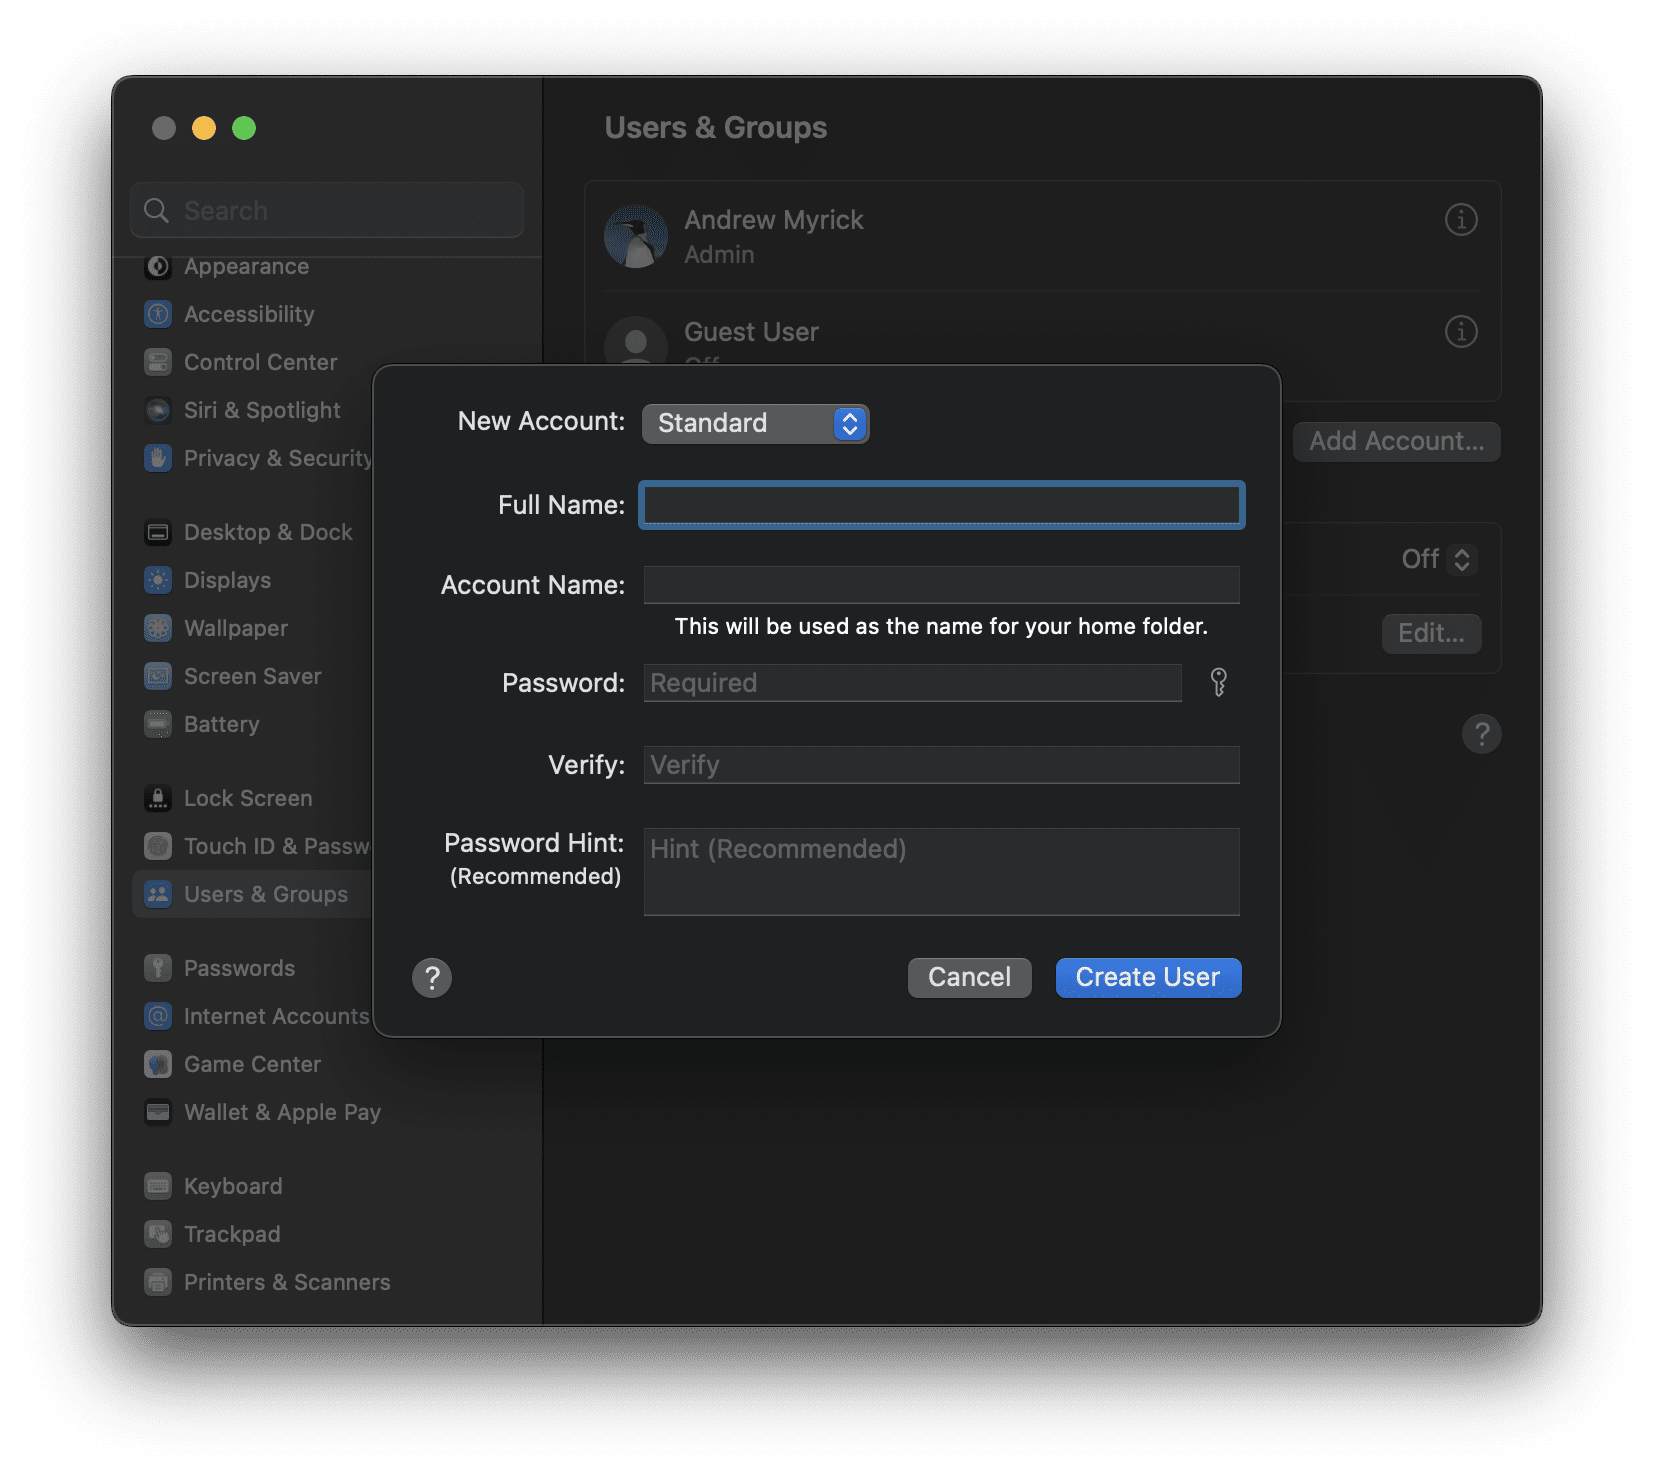Click into the Password Hint box
This screenshot has width=1654, height=1474.
941,871
